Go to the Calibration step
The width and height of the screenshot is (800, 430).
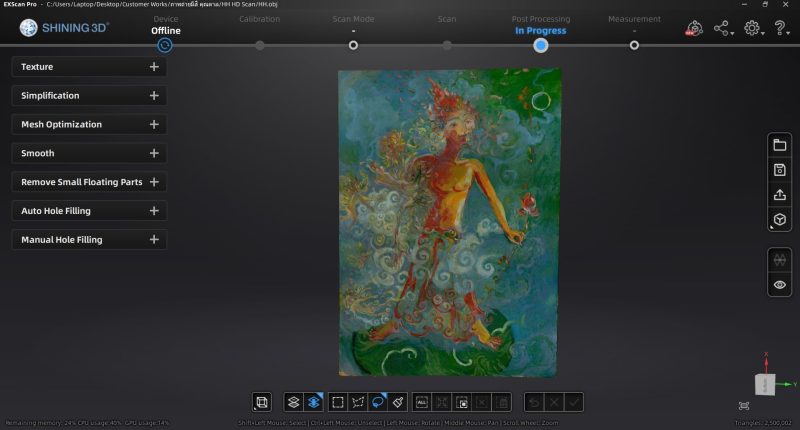tap(259, 19)
